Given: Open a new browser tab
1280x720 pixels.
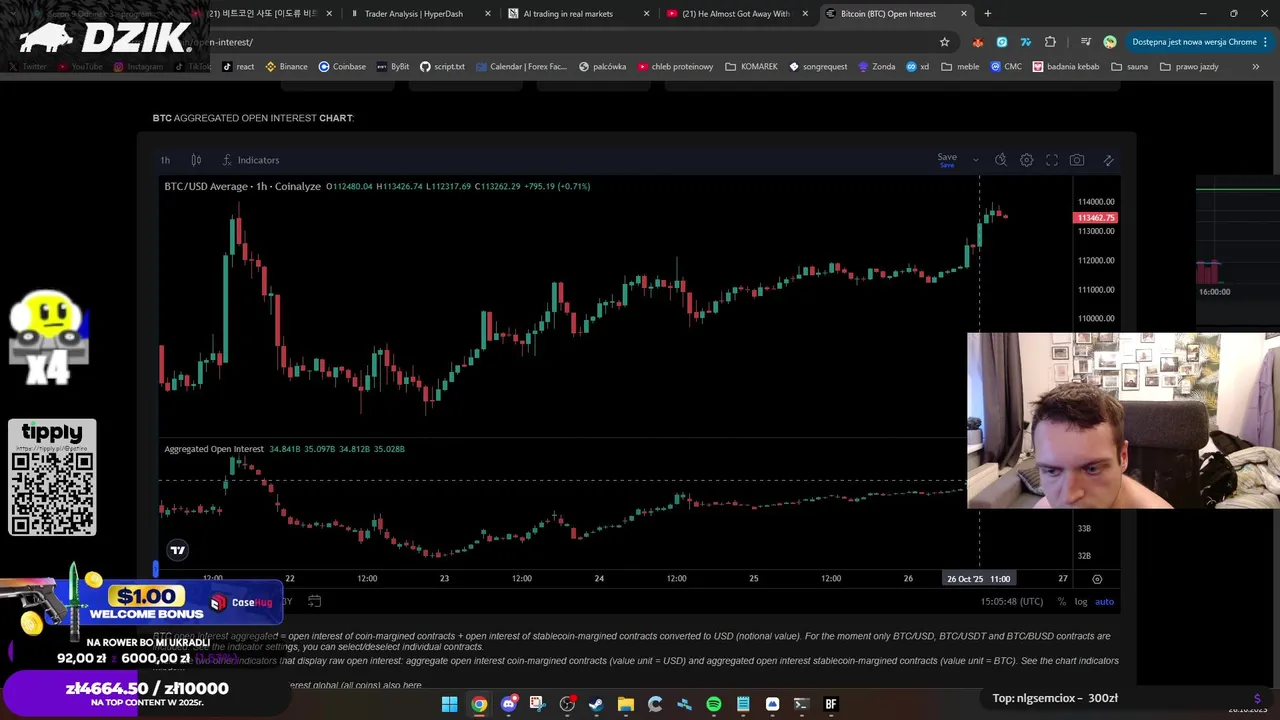Looking at the screenshot, I should [988, 14].
